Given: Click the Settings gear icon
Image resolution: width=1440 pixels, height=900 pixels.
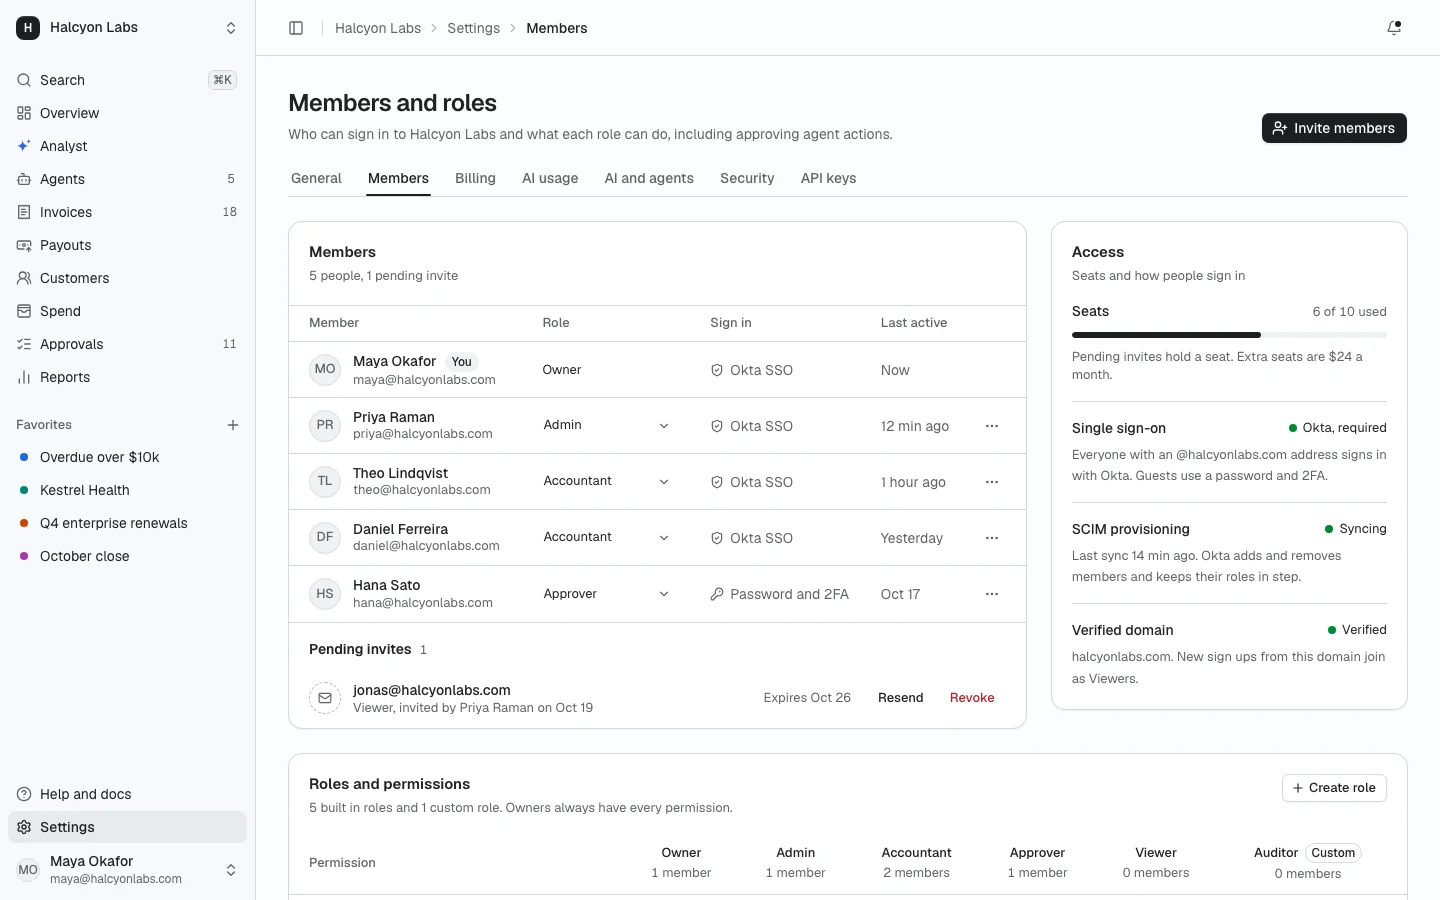Looking at the screenshot, I should pos(24,827).
